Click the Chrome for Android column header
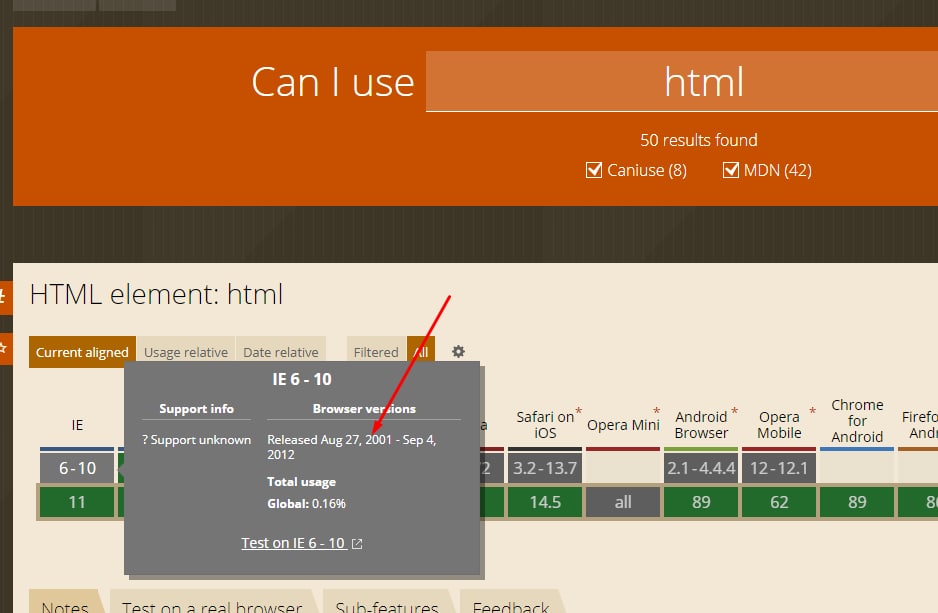The width and height of the screenshot is (938, 613). [x=857, y=420]
